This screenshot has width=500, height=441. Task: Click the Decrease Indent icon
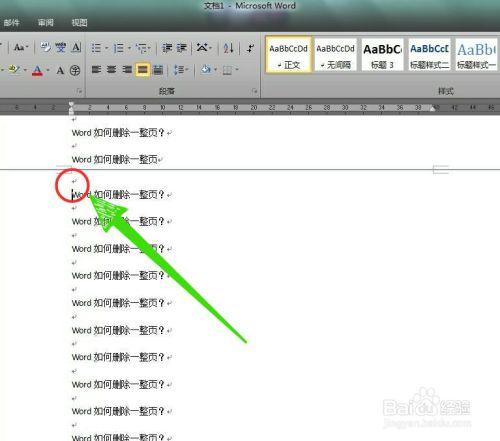(x=167, y=48)
